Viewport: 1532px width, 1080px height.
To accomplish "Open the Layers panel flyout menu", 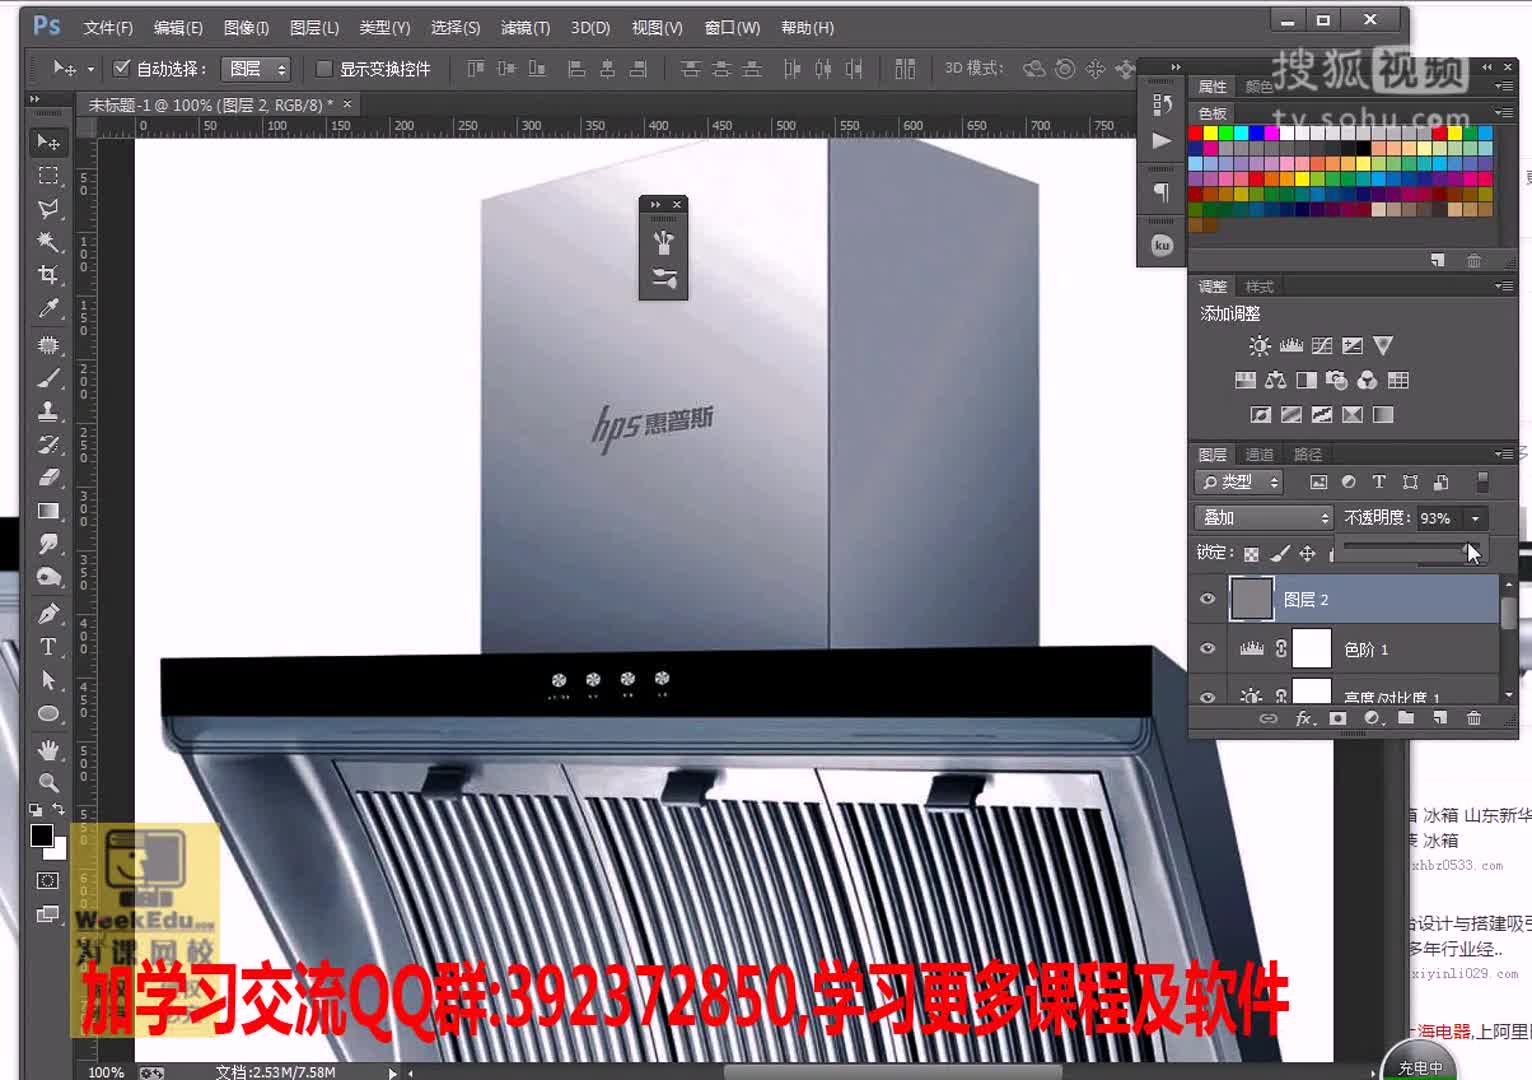I will [1503, 454].
